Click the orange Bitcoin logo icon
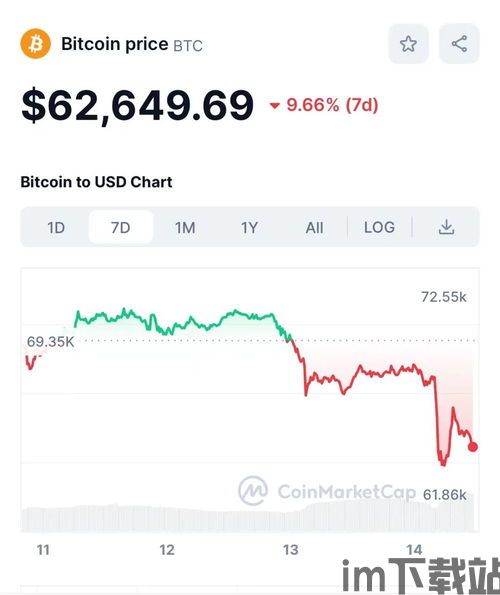The width and height of the screenshot is (500, 595). tap(35, 44)
